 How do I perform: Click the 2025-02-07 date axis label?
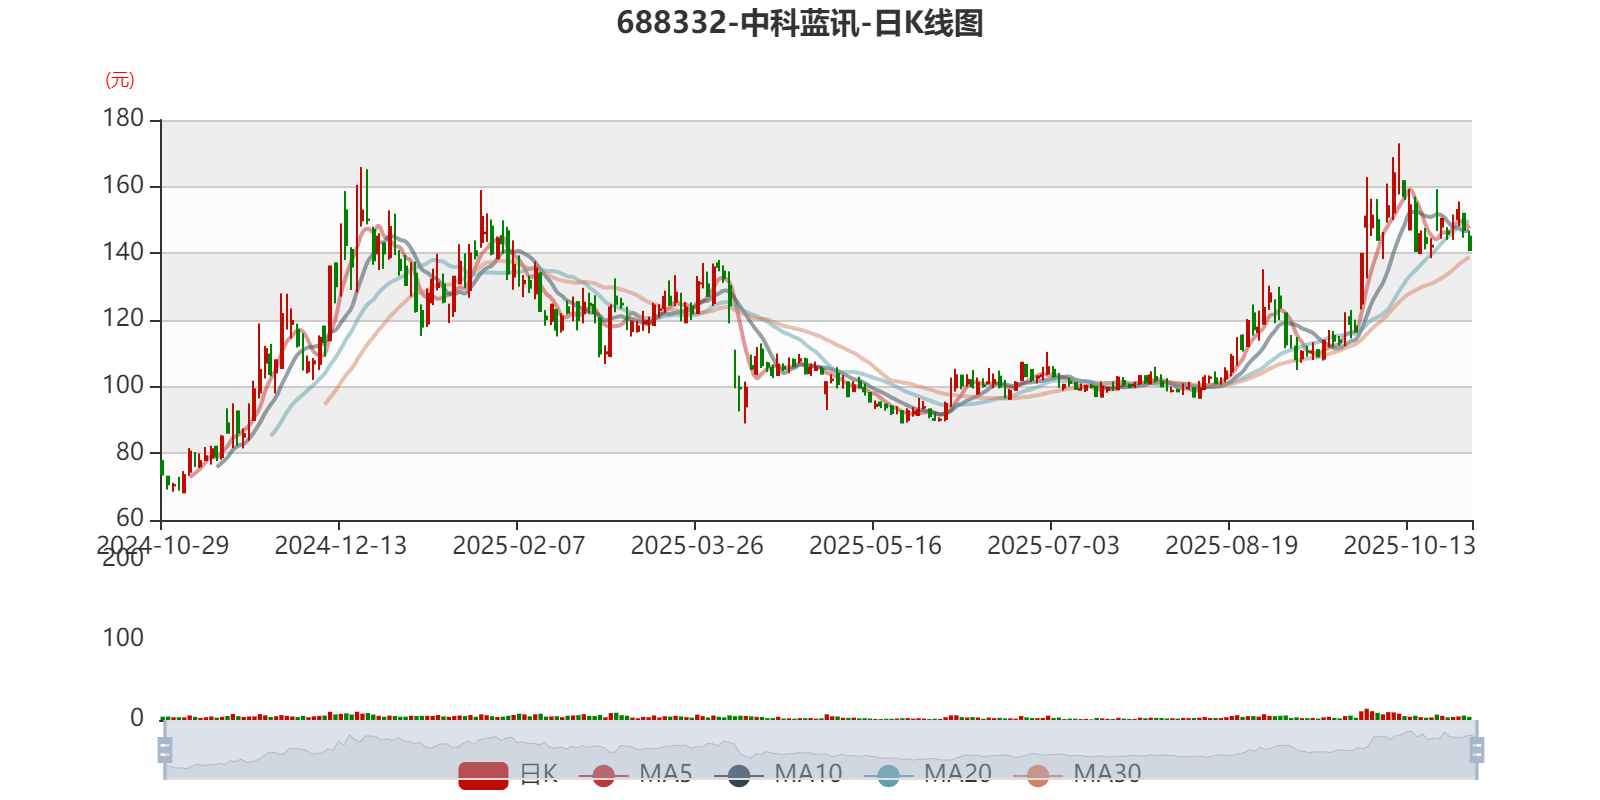tap(519, 546)
